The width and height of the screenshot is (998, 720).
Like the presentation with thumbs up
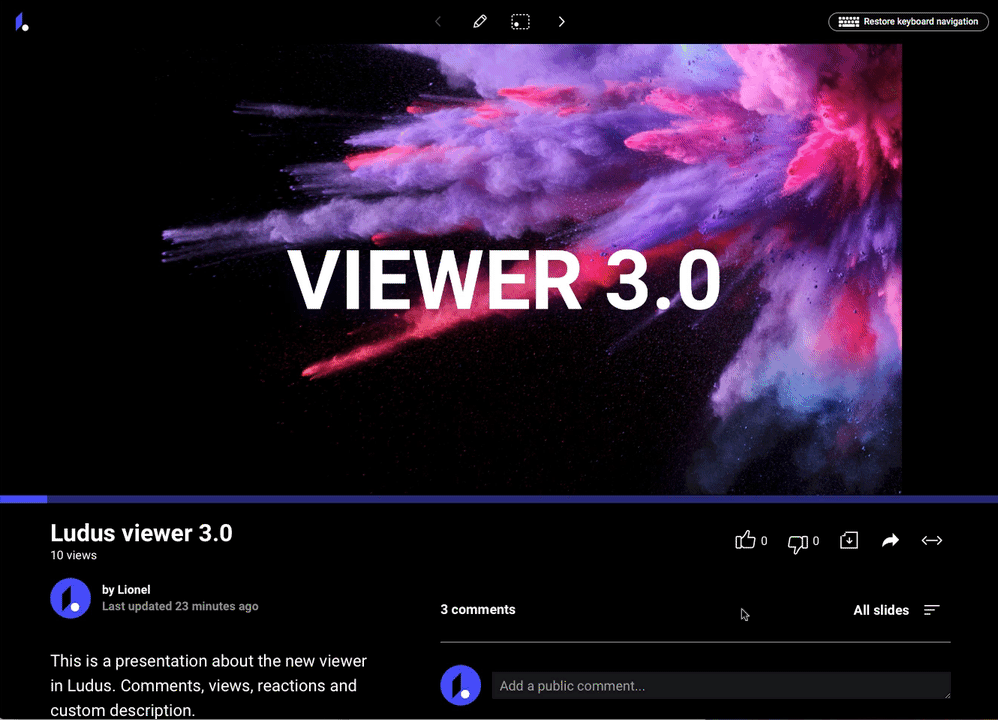tap(745, 541)
